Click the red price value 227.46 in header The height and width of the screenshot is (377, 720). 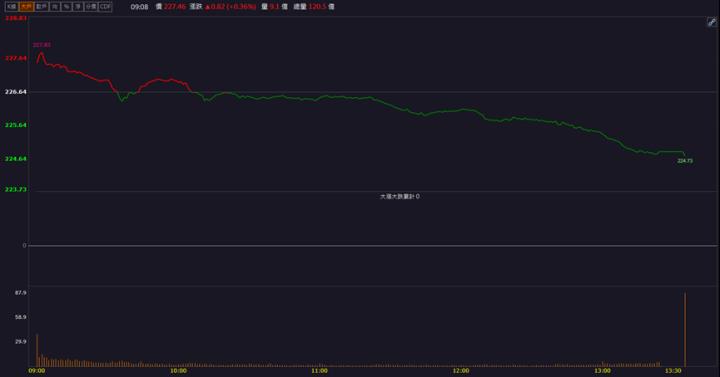pyautogui.click(x=175, y=6)
